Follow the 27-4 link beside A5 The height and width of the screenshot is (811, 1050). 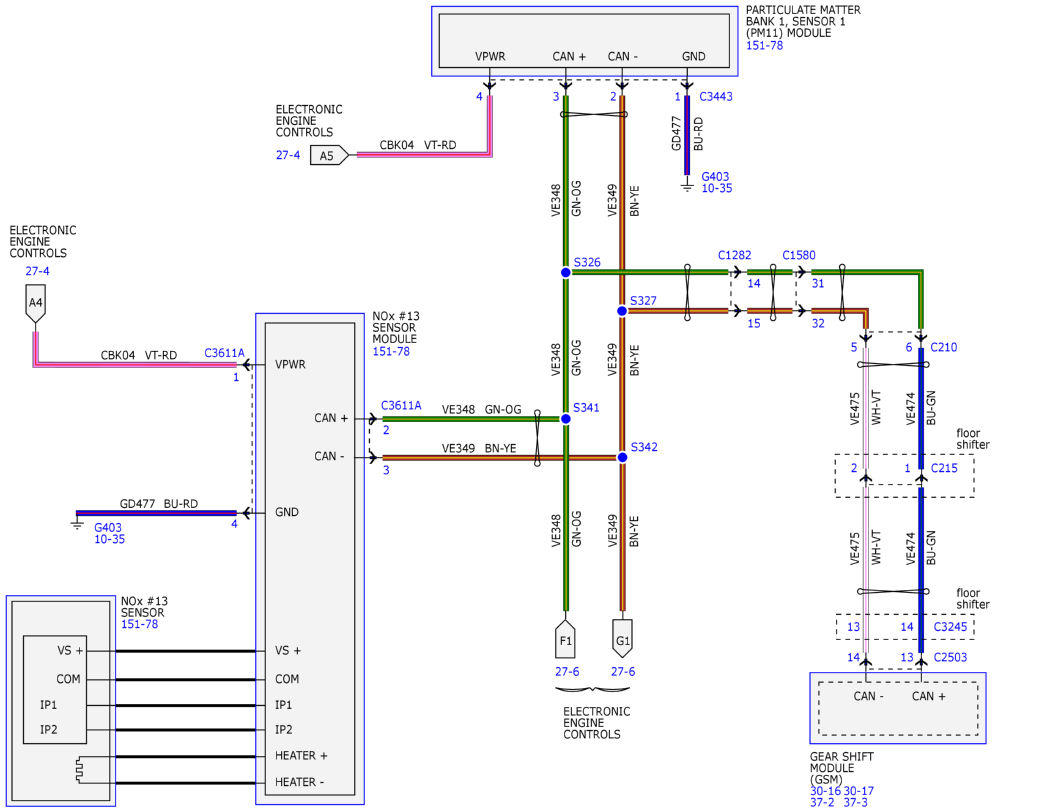288,155
